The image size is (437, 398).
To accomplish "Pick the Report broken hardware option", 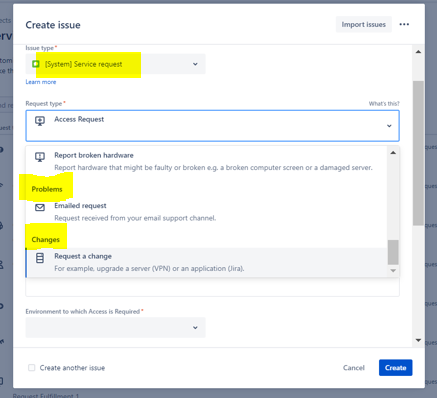I will (x=207, y=161).
